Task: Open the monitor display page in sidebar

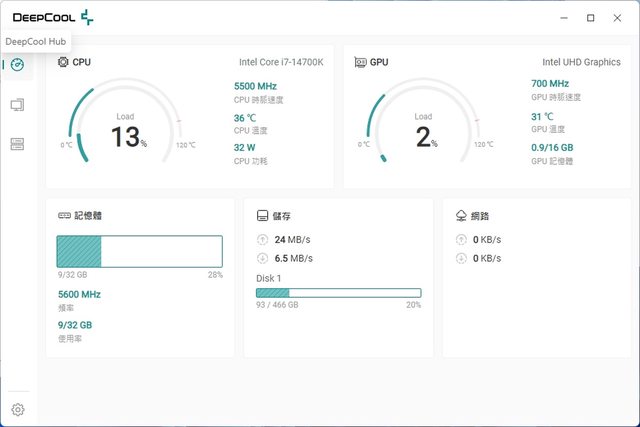Action: [17, 105]
